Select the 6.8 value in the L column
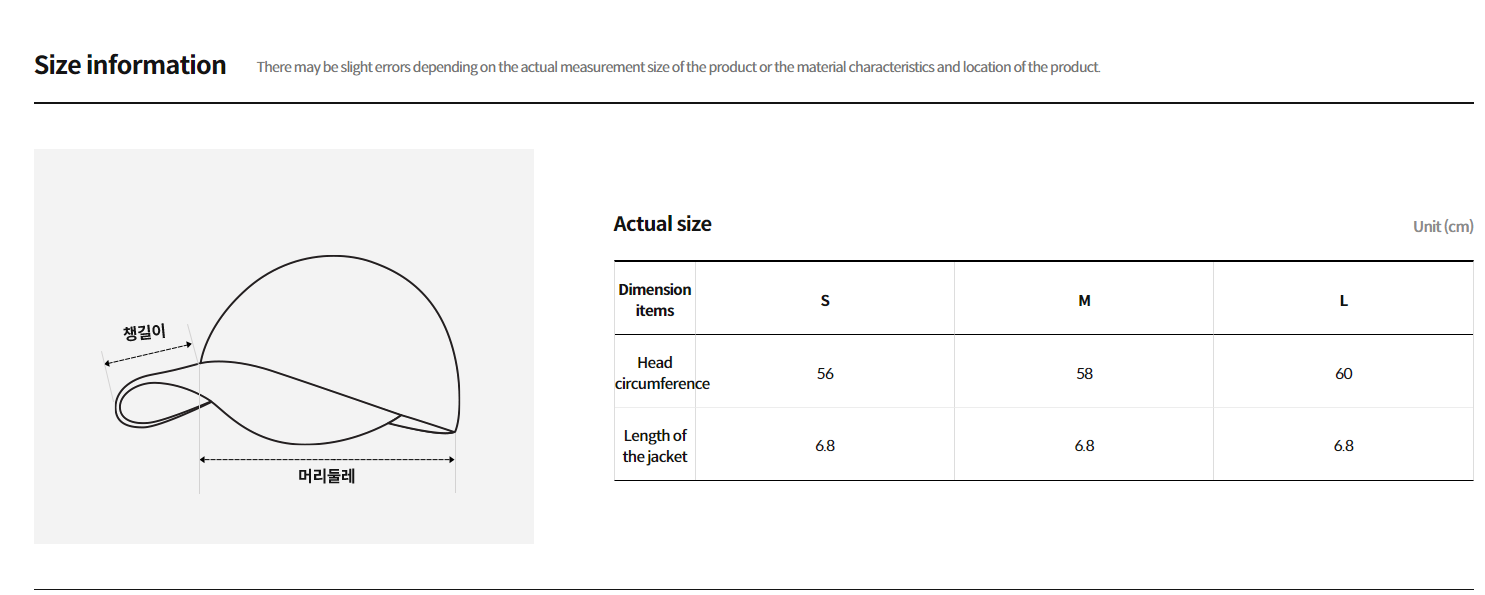1485x595 pixels. 1343,446
